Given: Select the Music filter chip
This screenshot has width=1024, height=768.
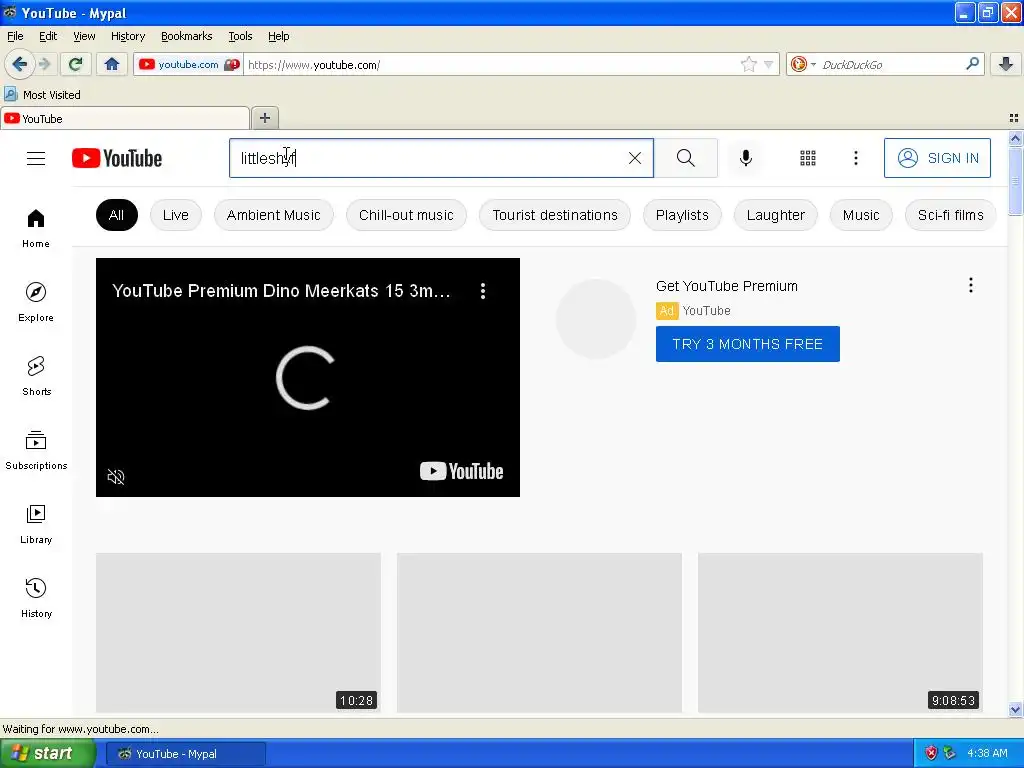Looking at the screenshot, I should click(861, 215).
